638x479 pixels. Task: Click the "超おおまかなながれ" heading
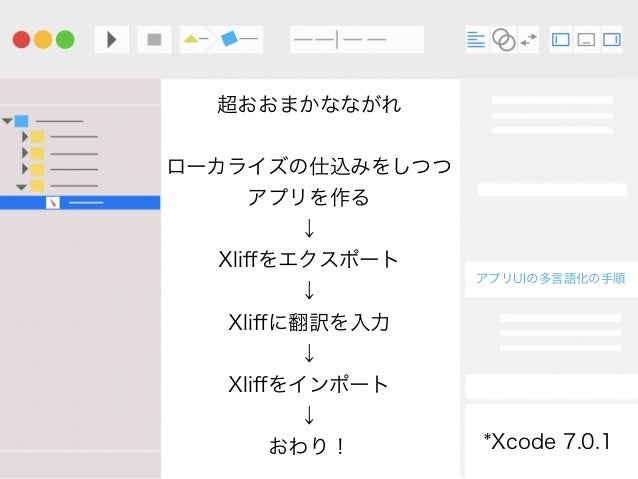tap(309, 104)
